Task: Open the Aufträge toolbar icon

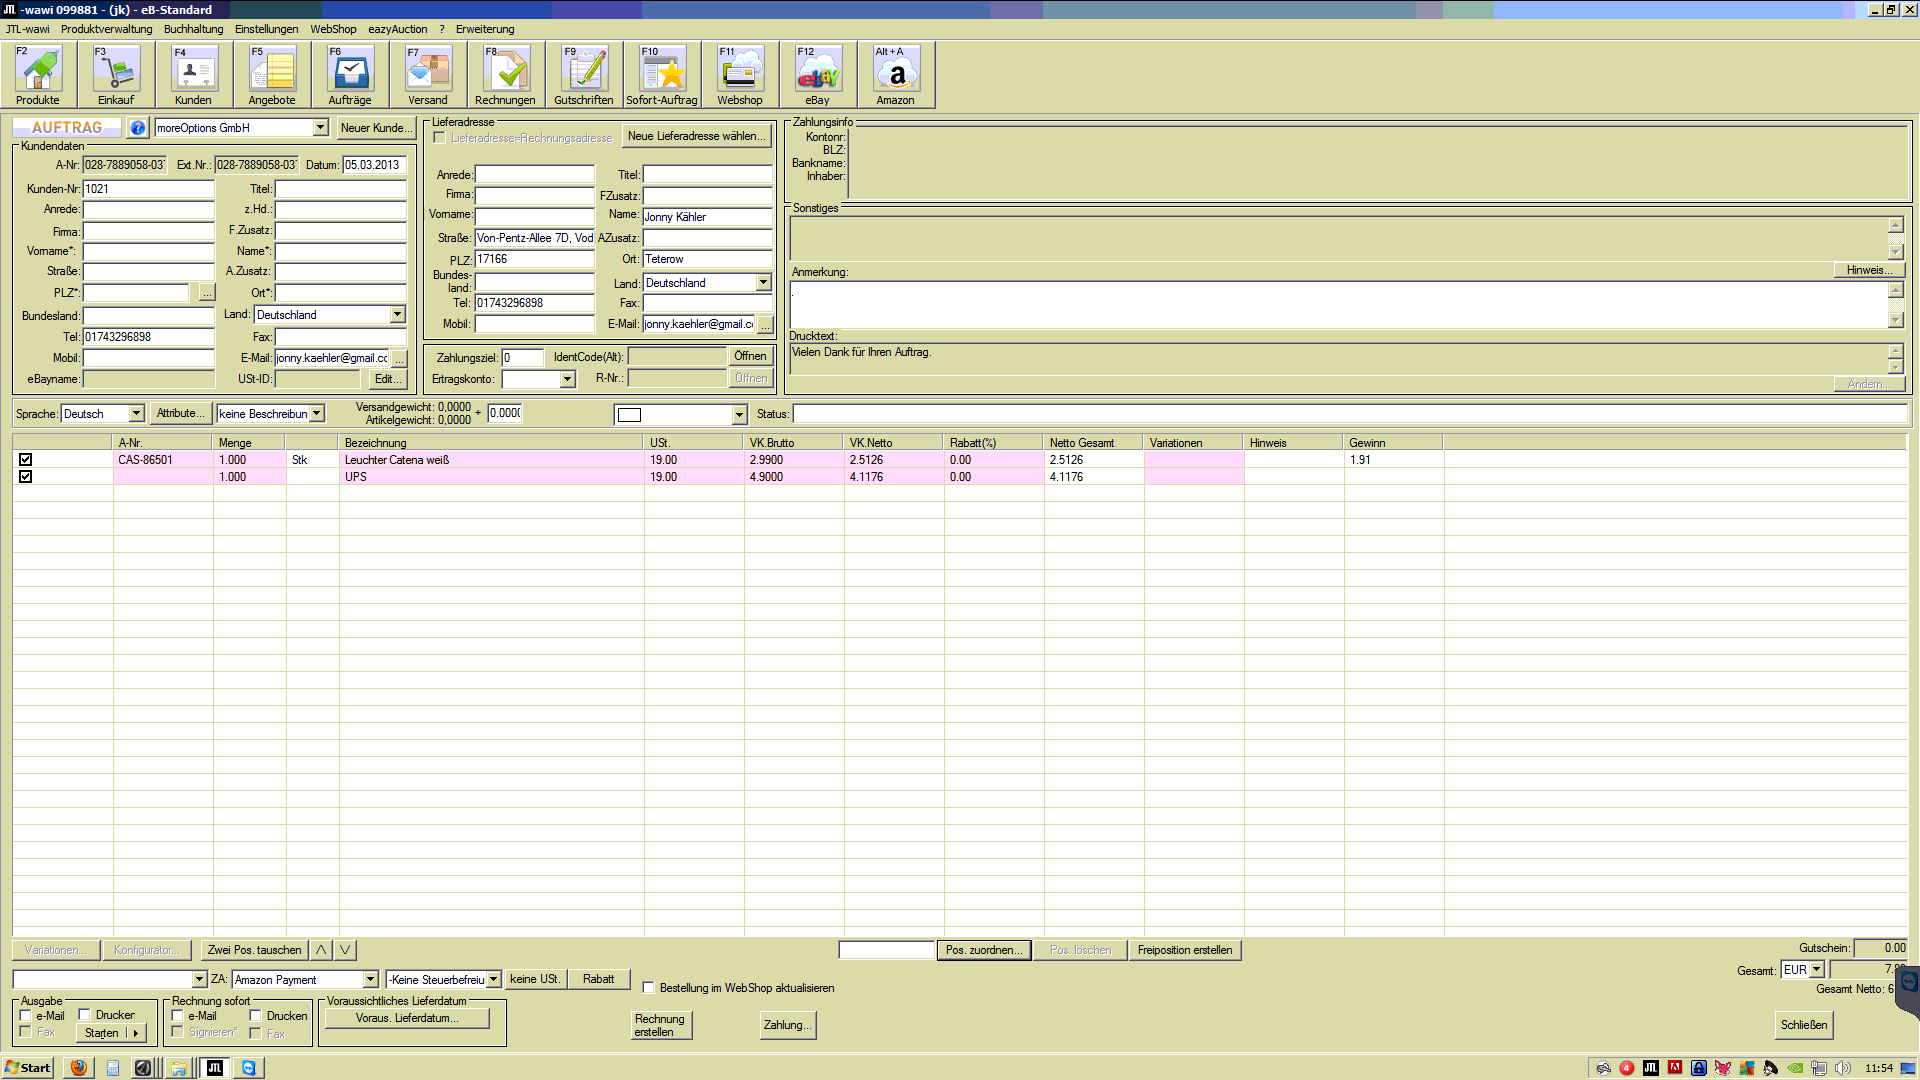Action: click(x=350, y=75)
